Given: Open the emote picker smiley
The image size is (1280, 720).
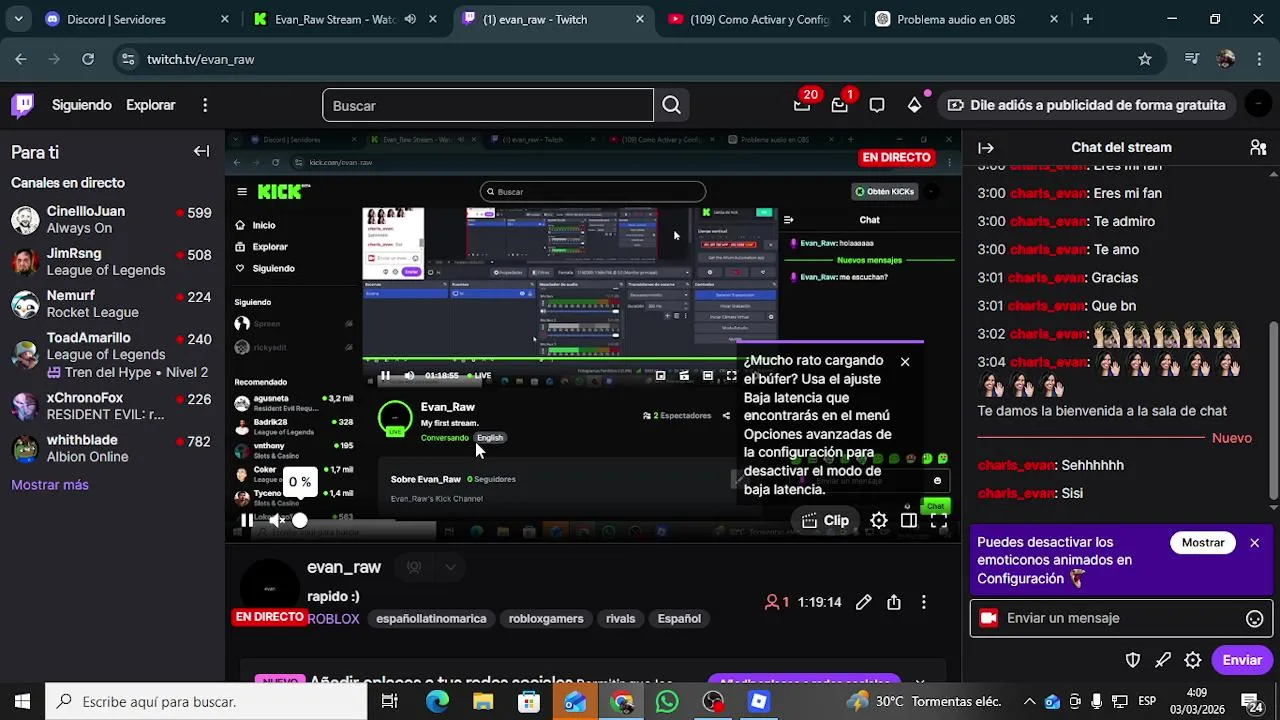Looking at the screenshot, I should click(x=1255, y=619).
